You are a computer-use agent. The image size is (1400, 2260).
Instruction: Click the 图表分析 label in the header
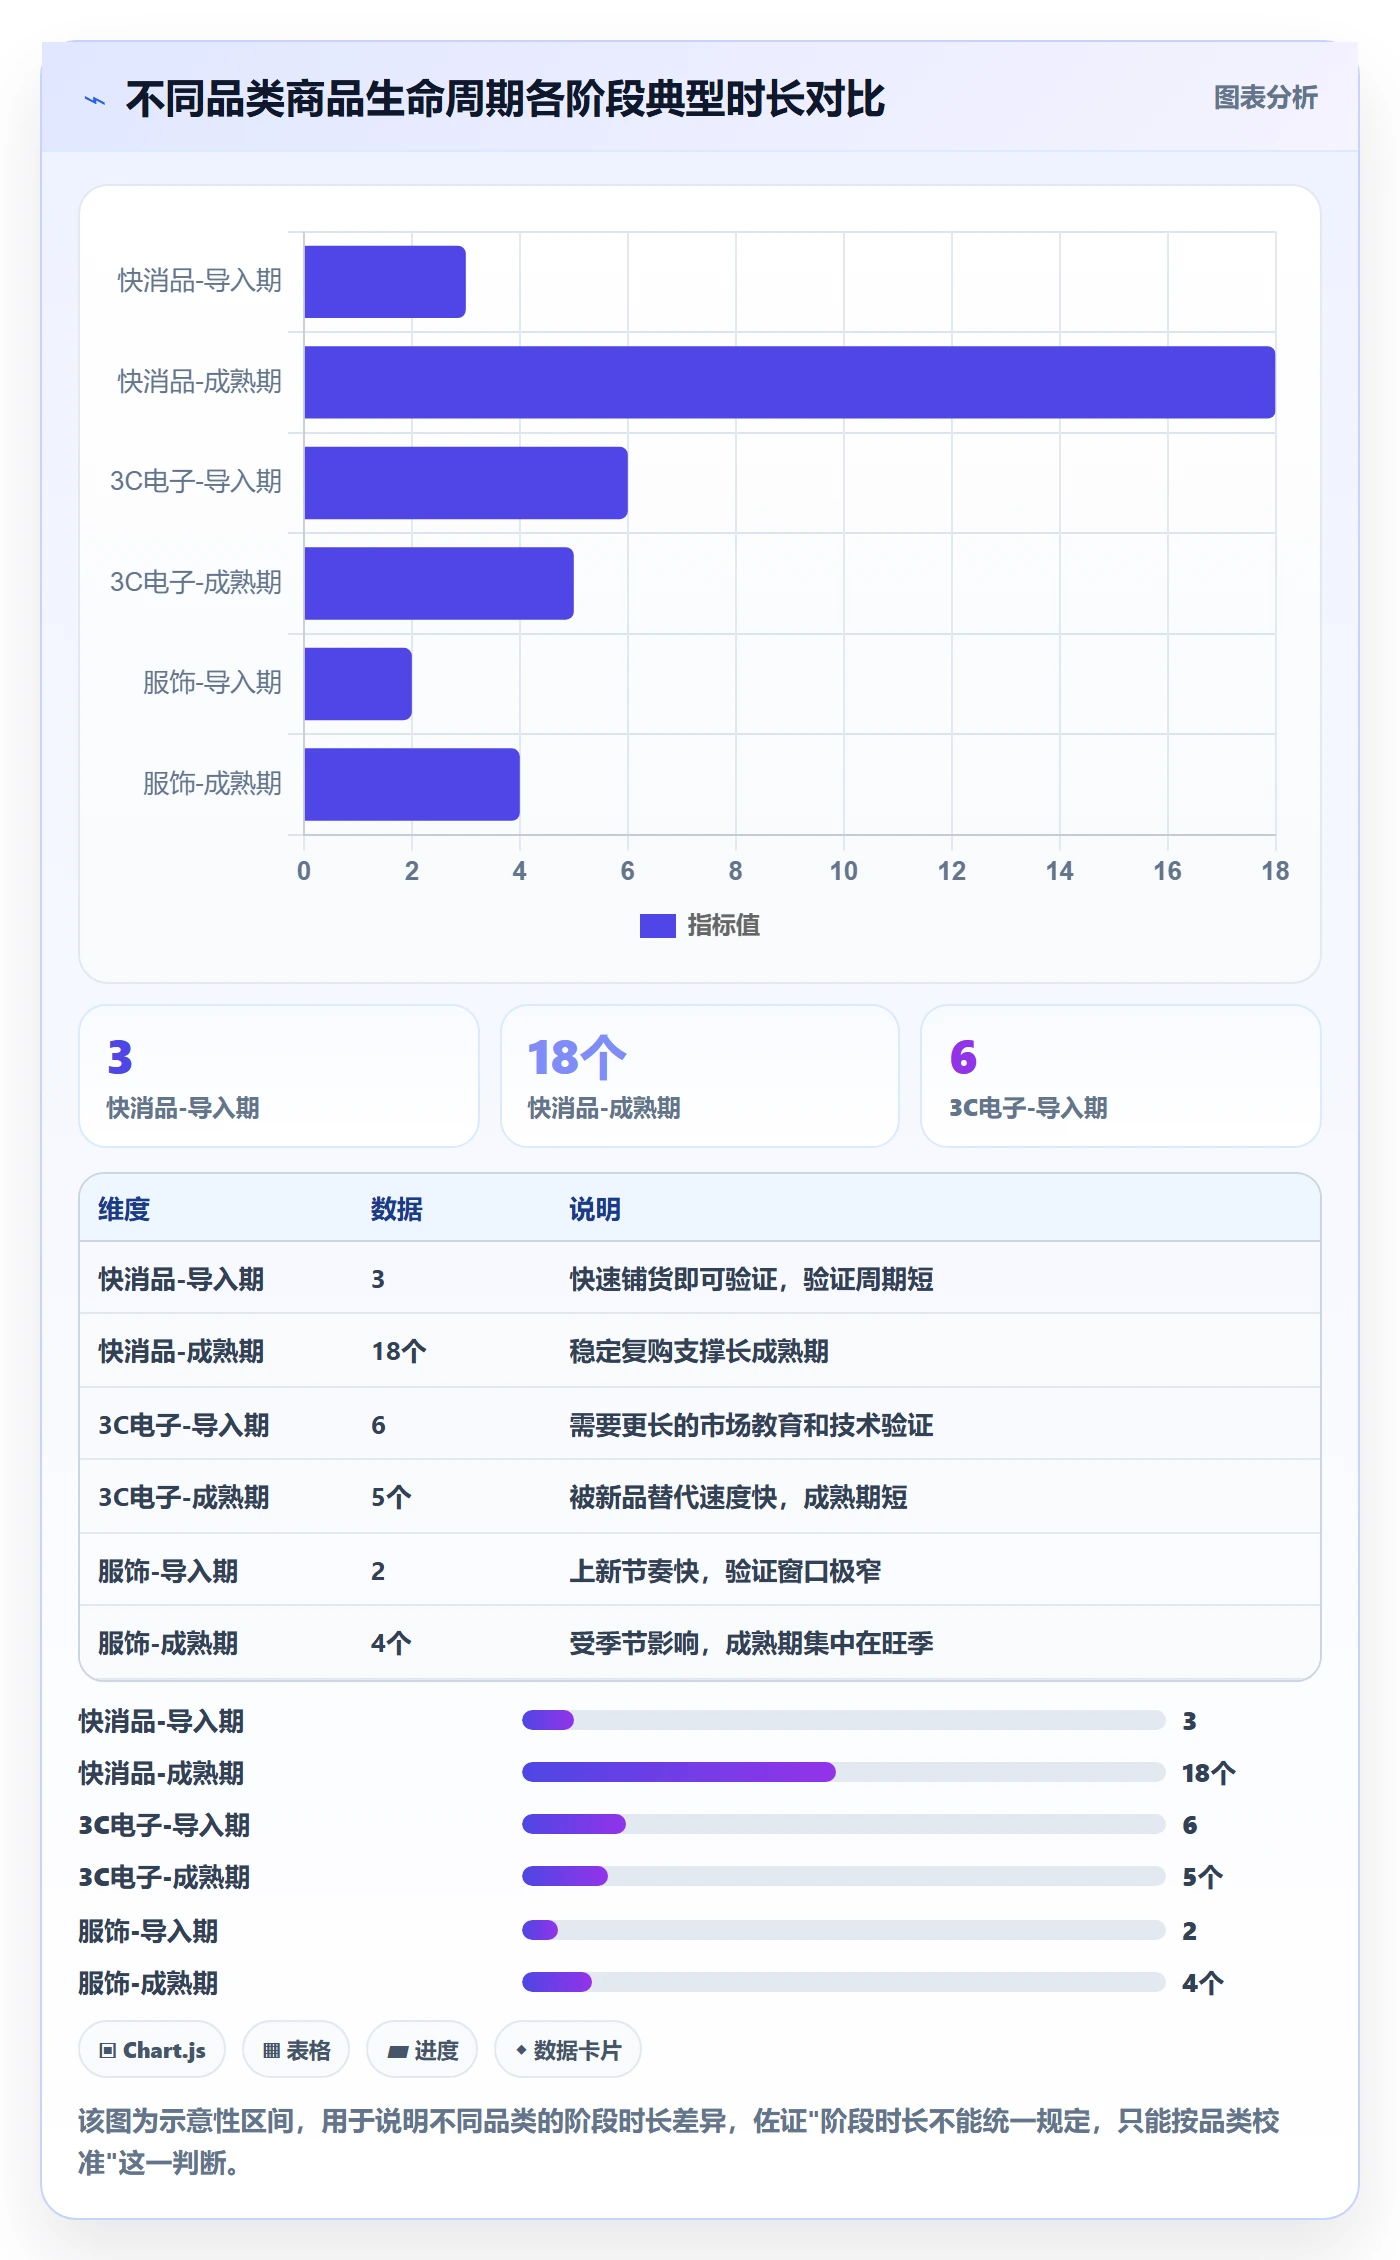click(1265, 98)
